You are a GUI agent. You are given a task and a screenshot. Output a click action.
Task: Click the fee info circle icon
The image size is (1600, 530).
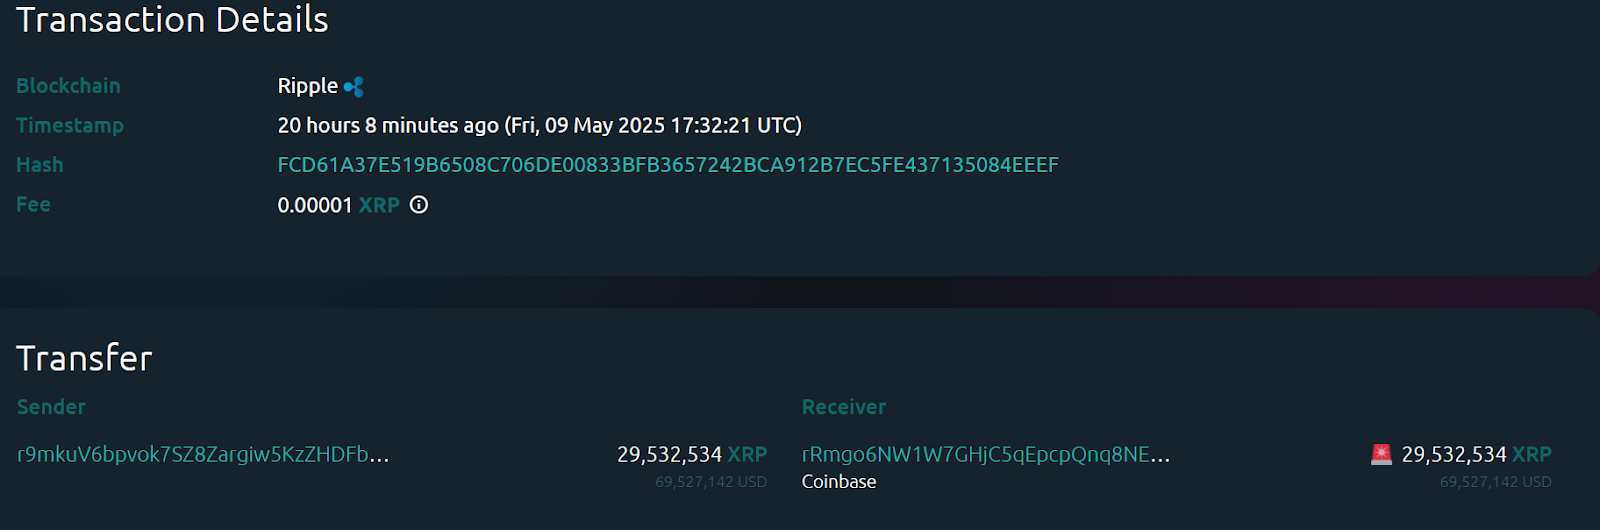[x=419, y=205]
